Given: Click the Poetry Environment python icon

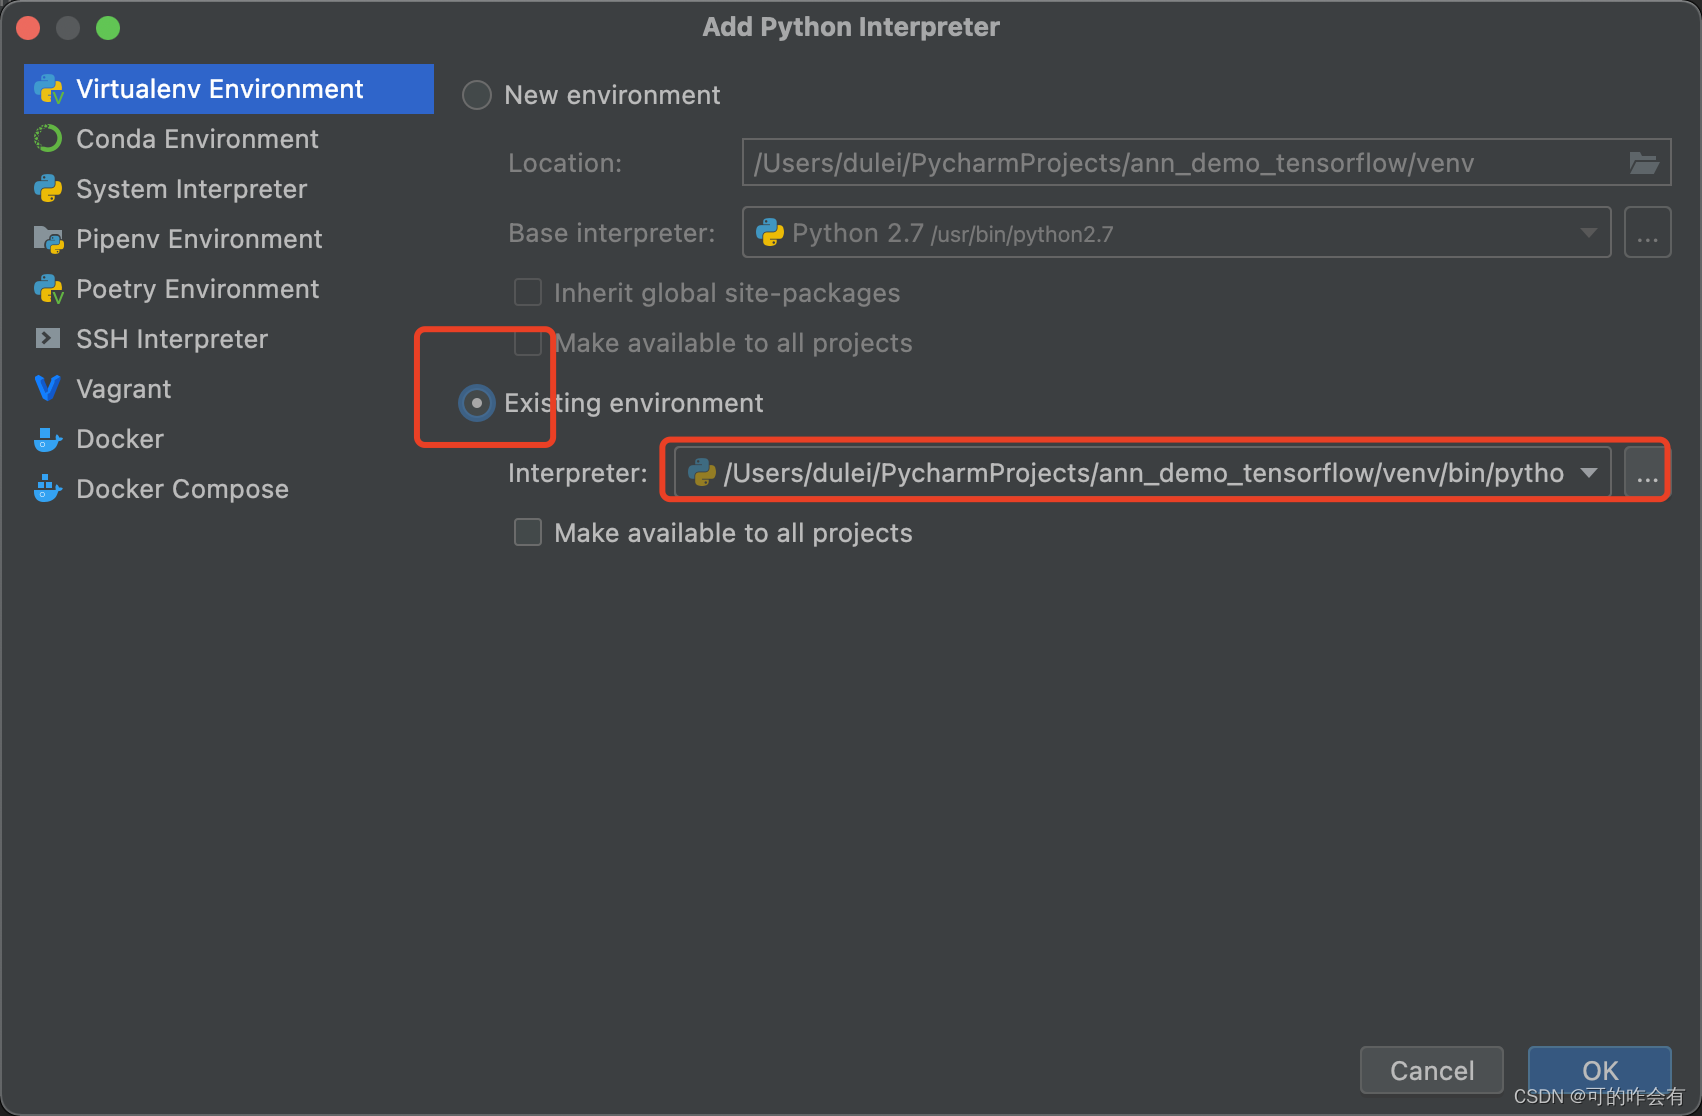Looking at the screenshot, I should pyautogui.click(x=48, y=289).
